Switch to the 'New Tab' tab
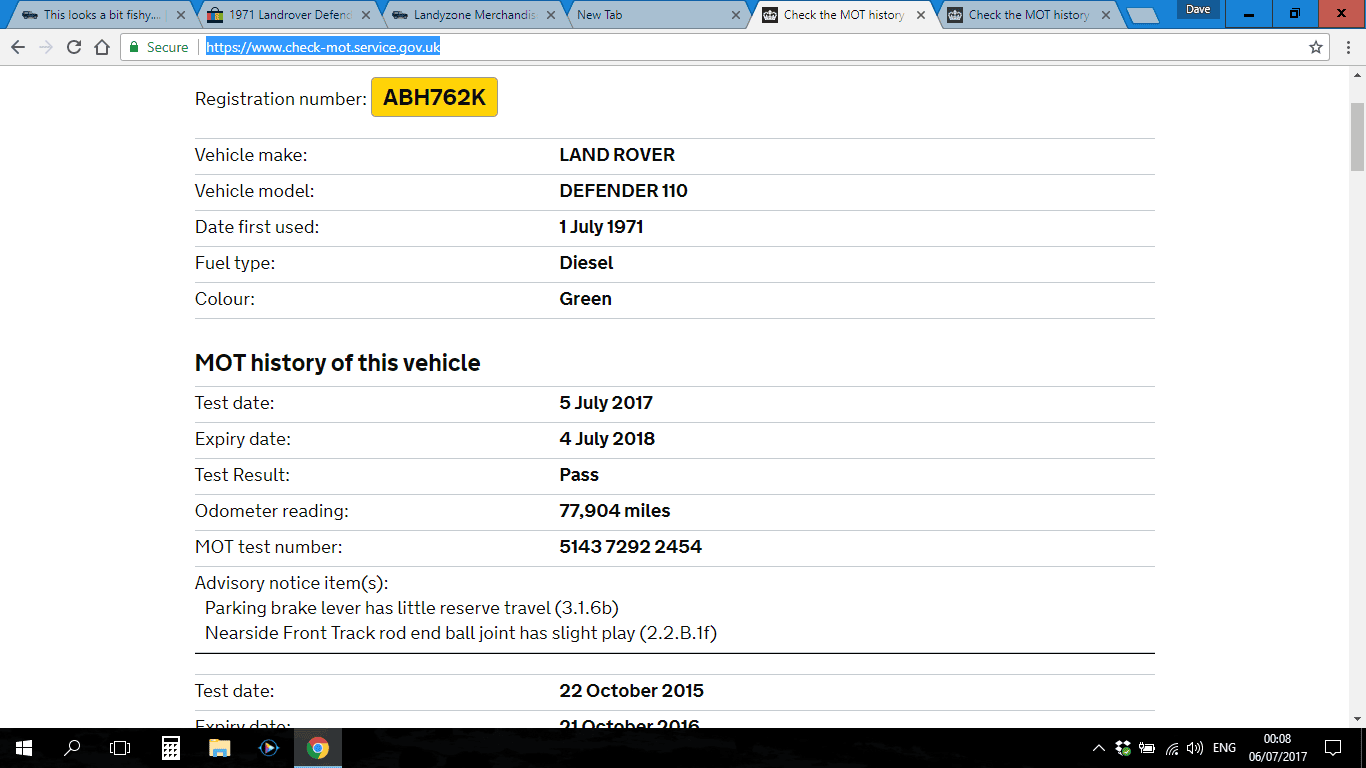Screen dimensions: 1366x768 pos(654,15)
